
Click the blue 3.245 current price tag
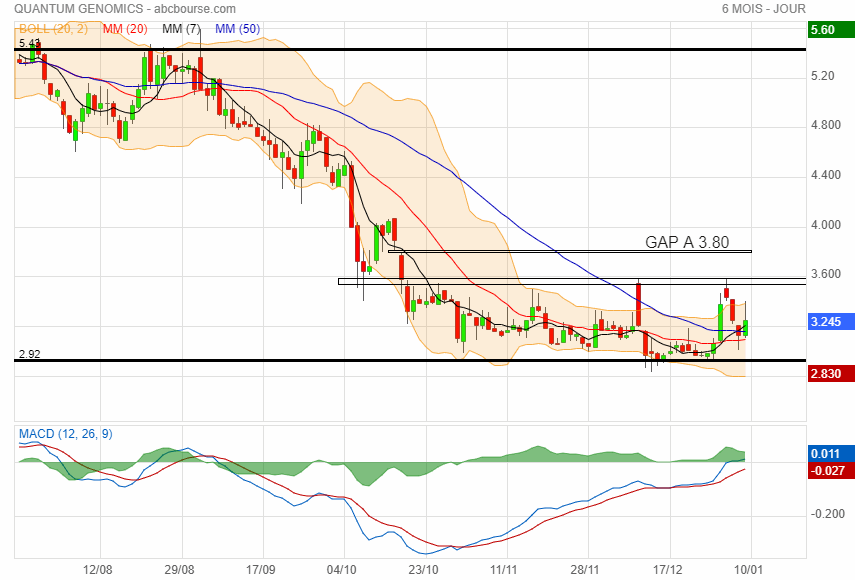coord(830,322)
